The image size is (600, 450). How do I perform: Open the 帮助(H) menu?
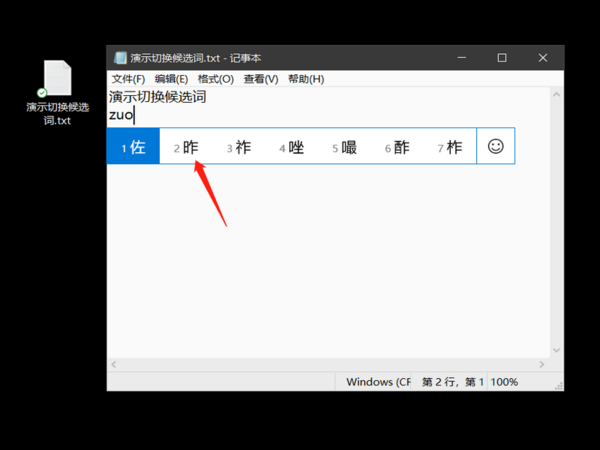point(306,79)
